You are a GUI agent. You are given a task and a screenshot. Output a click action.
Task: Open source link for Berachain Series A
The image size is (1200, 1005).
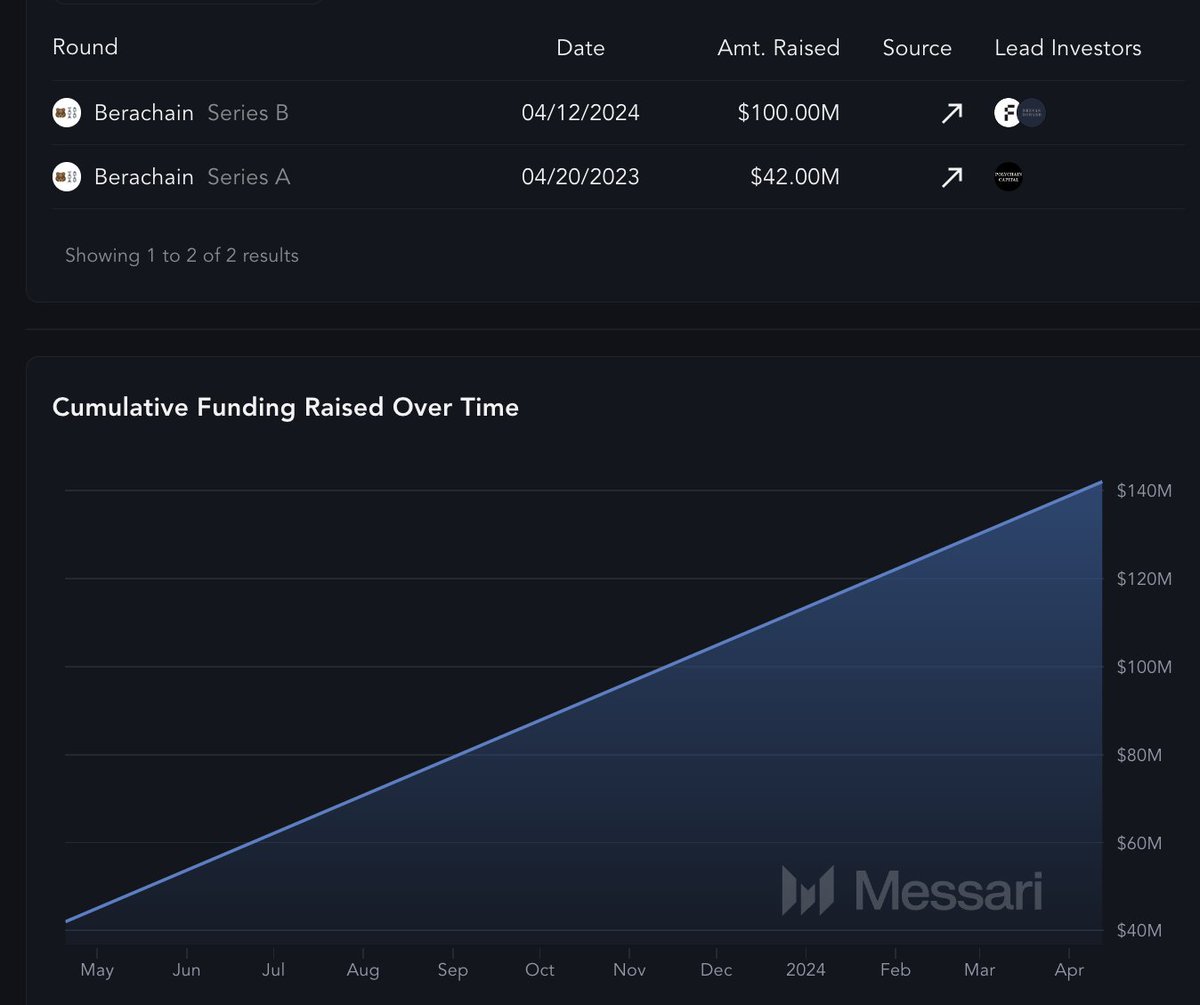click(951, 177)
